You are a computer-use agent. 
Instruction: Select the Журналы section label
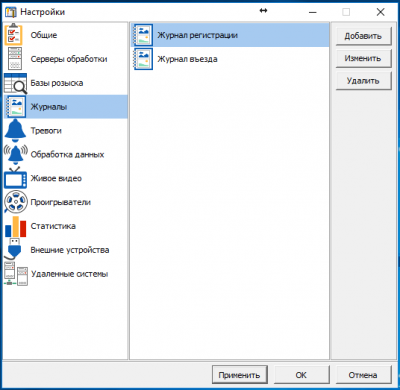[x=49, y=107]
